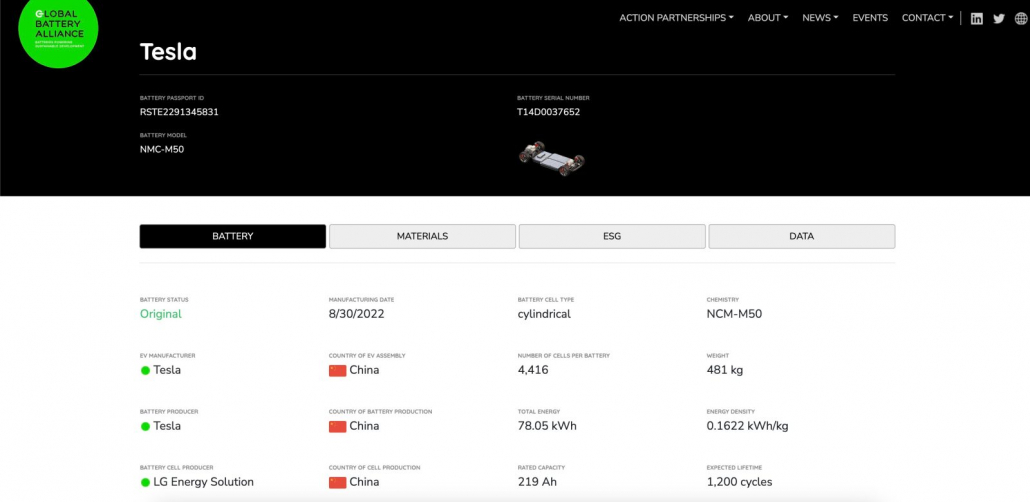
Task: Click the battery chassis thumbnail image
Action: click(552, 158)
